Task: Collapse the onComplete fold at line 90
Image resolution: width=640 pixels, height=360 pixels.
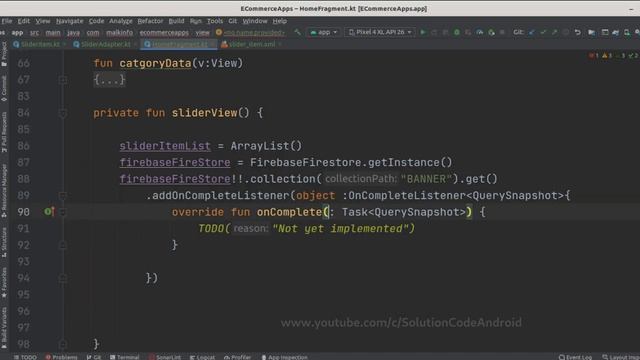Action: click(62, 212)
